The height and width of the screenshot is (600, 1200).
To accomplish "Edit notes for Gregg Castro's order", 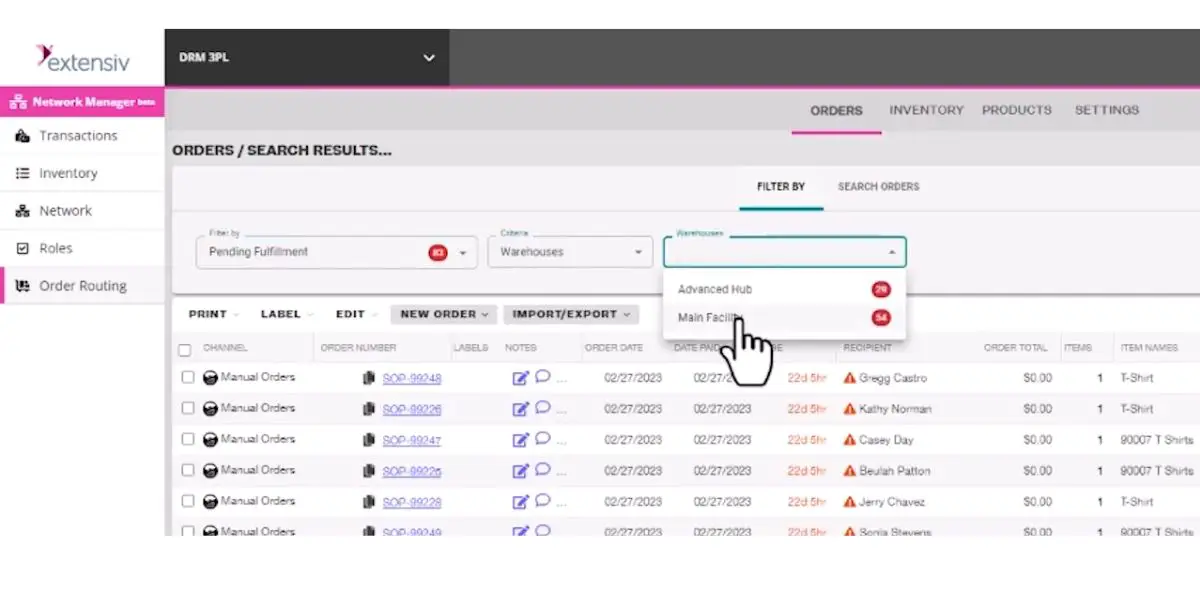I will 520,378.
